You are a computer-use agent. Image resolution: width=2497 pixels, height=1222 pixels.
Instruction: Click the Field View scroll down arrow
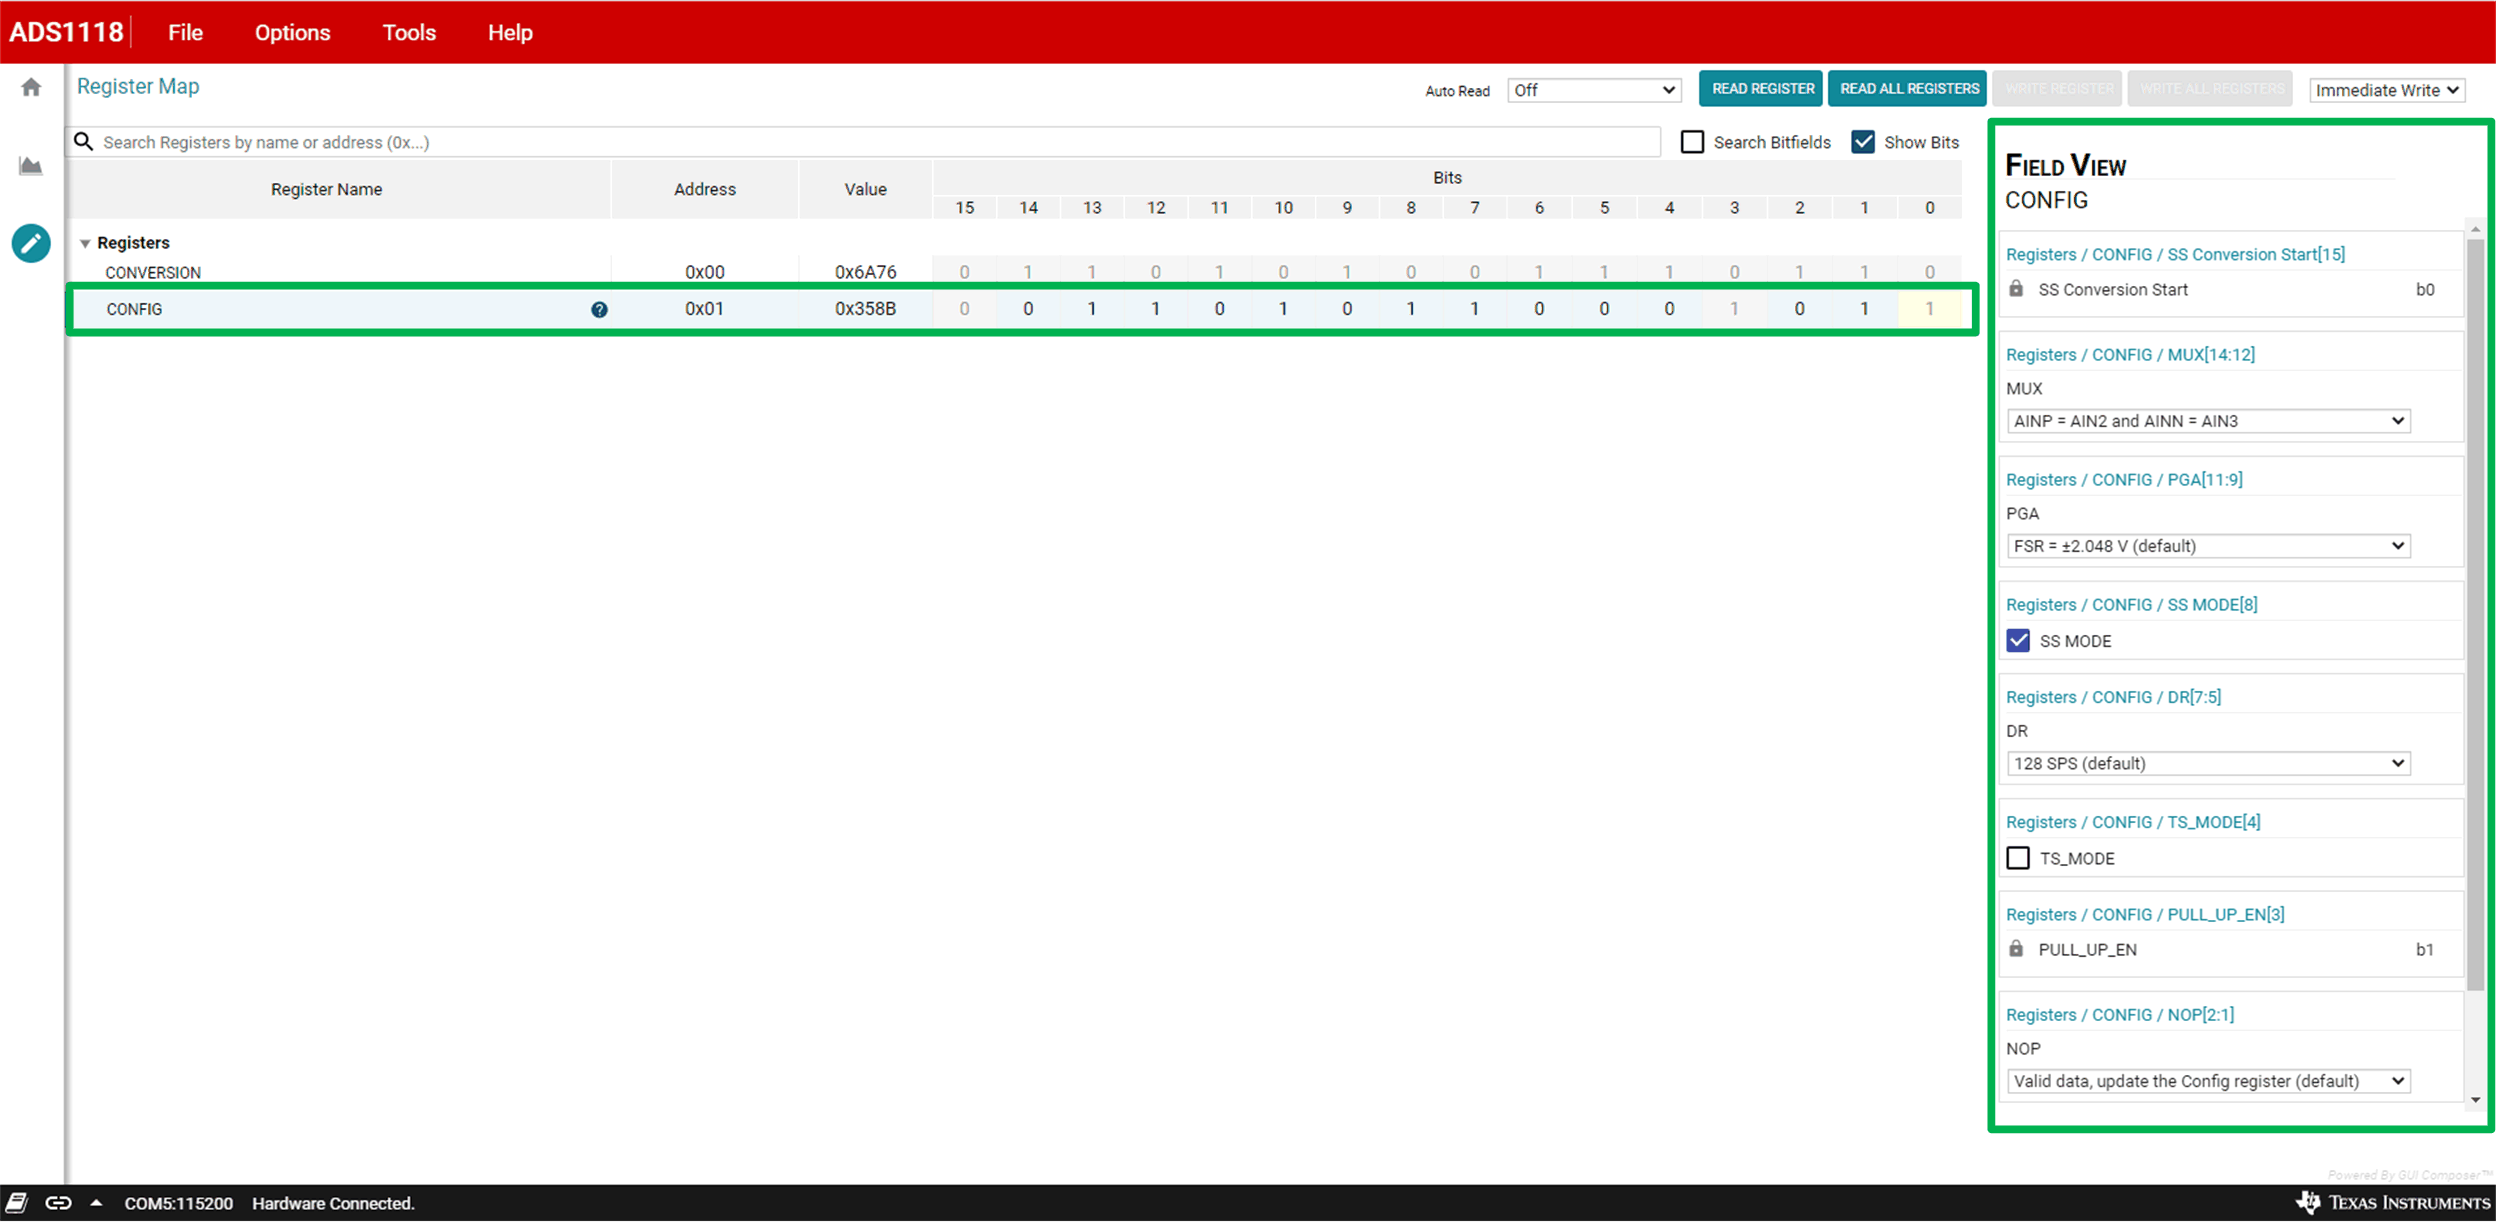tap(2475, 1099)
